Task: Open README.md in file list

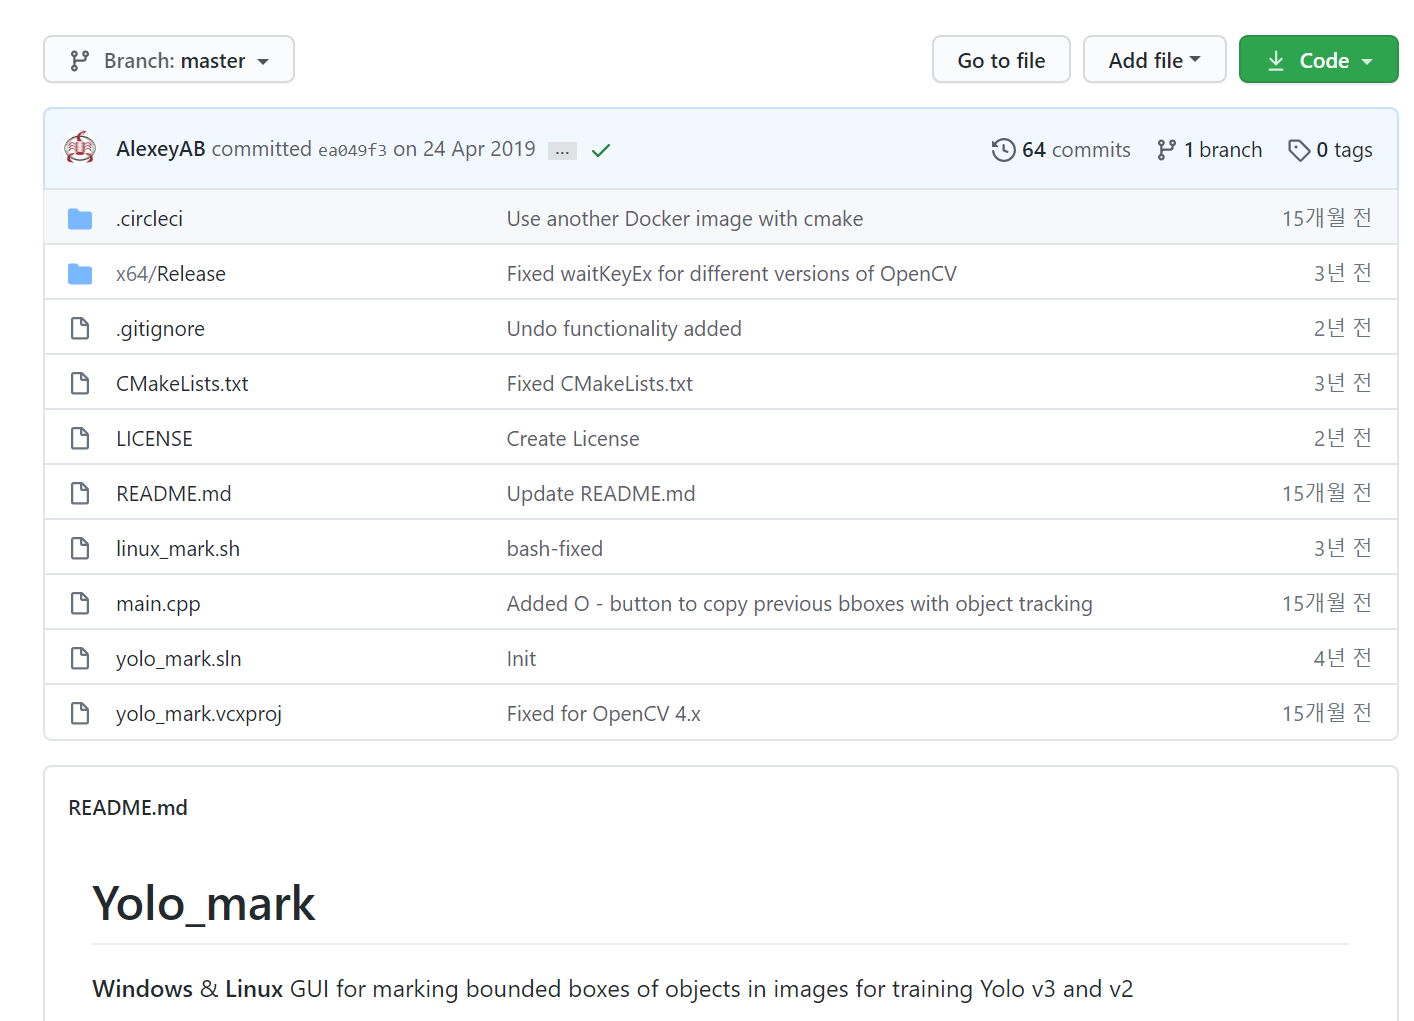Action: [174, 494]
